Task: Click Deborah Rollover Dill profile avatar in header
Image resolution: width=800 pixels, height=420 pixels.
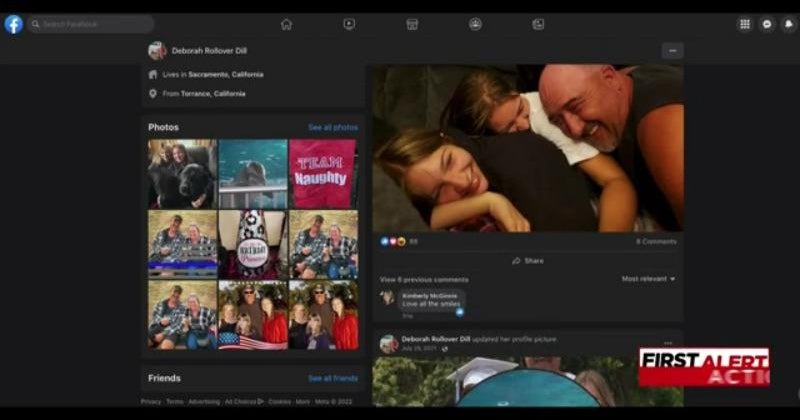Action: (x=157, y=51)
